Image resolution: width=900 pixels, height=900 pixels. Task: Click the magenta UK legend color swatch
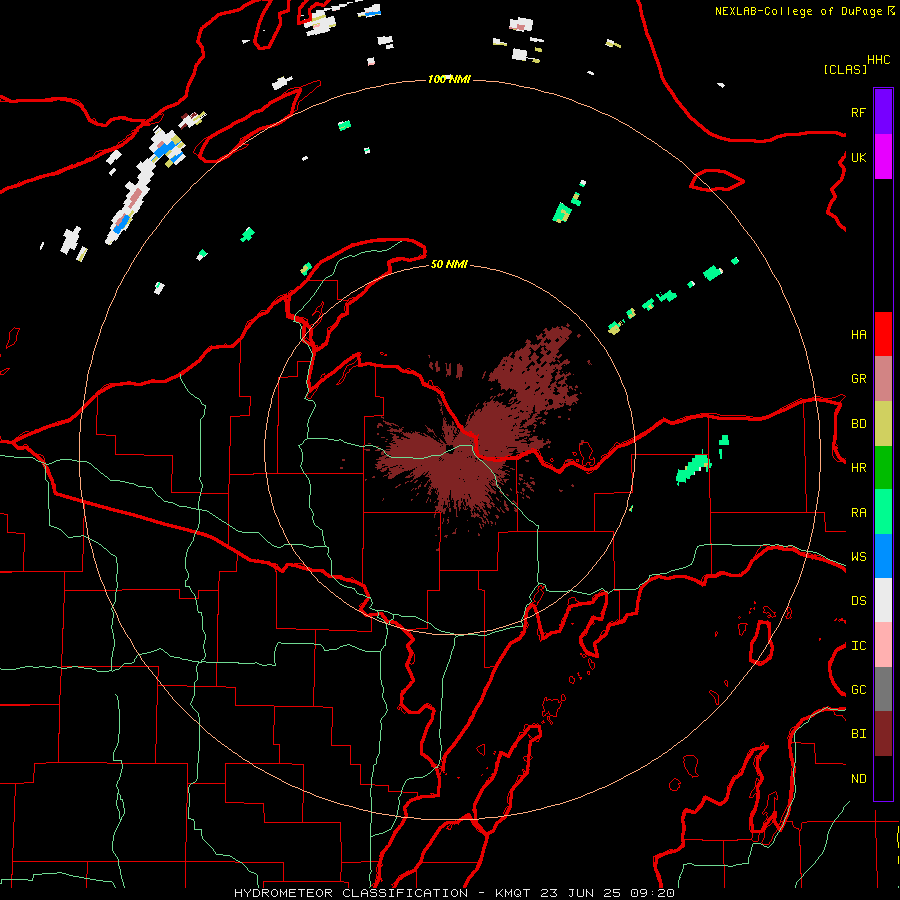883,157
